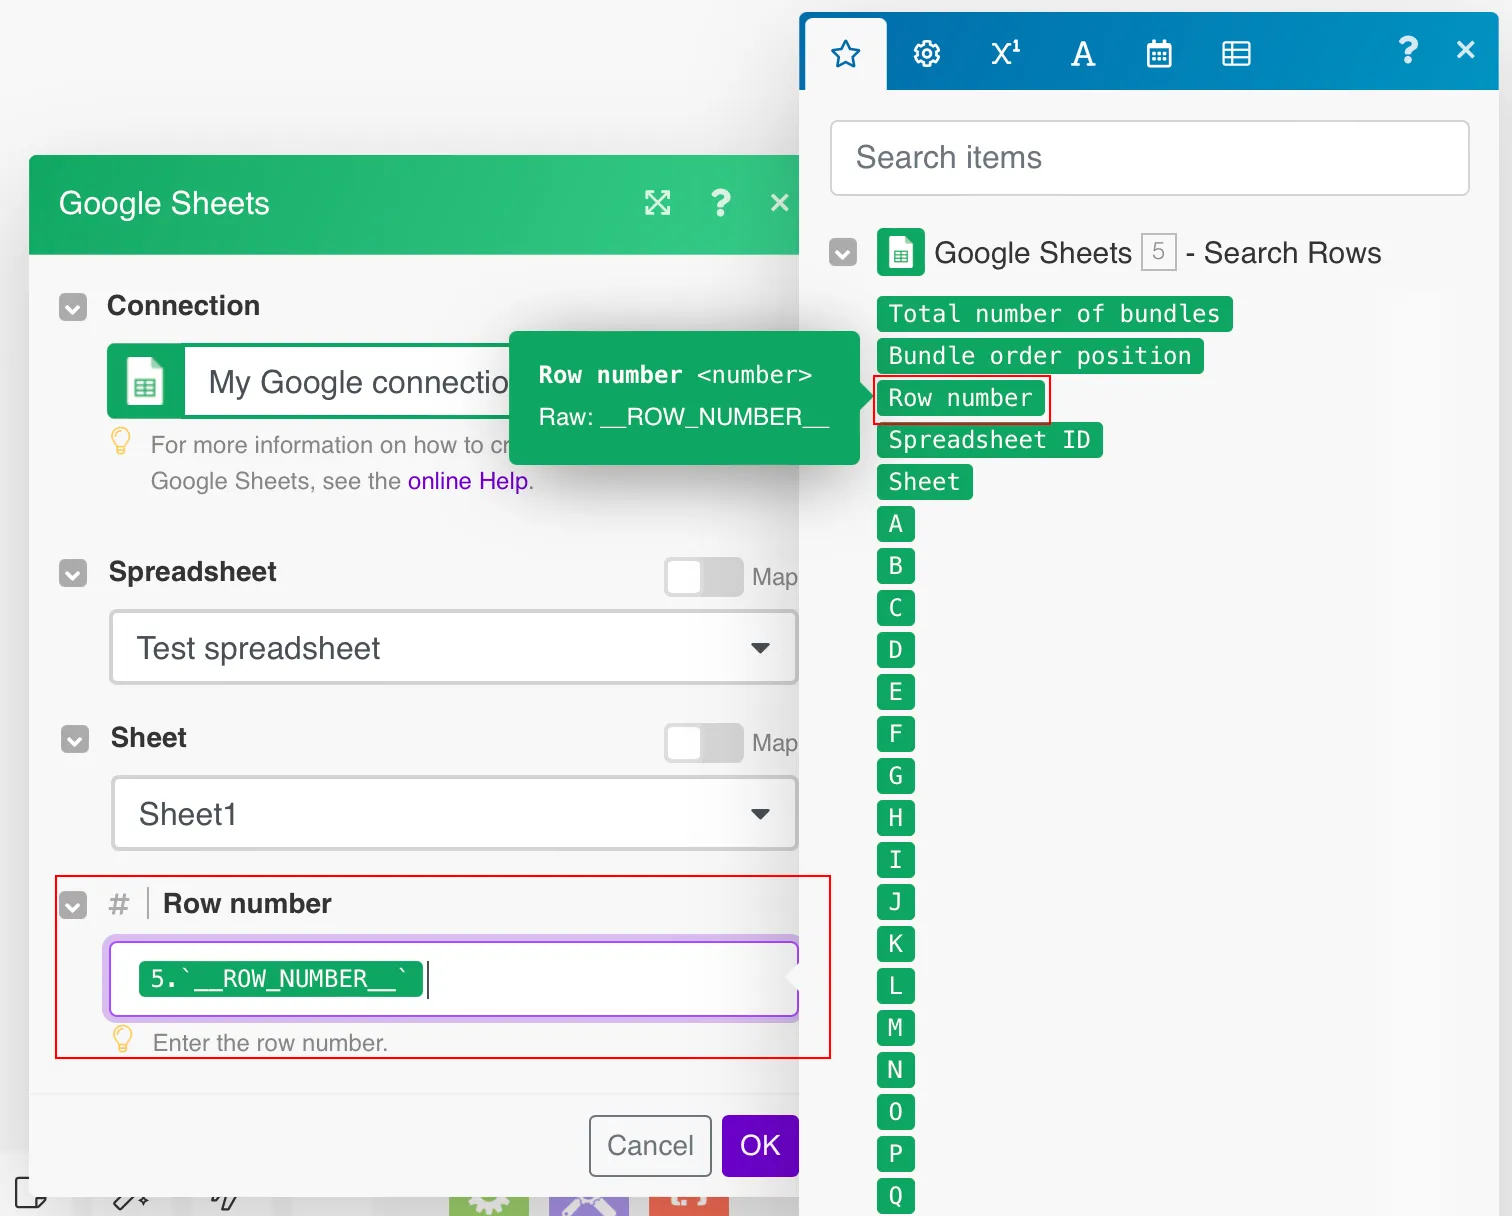Click the Google Sheets connection icon

pos(146,381)
